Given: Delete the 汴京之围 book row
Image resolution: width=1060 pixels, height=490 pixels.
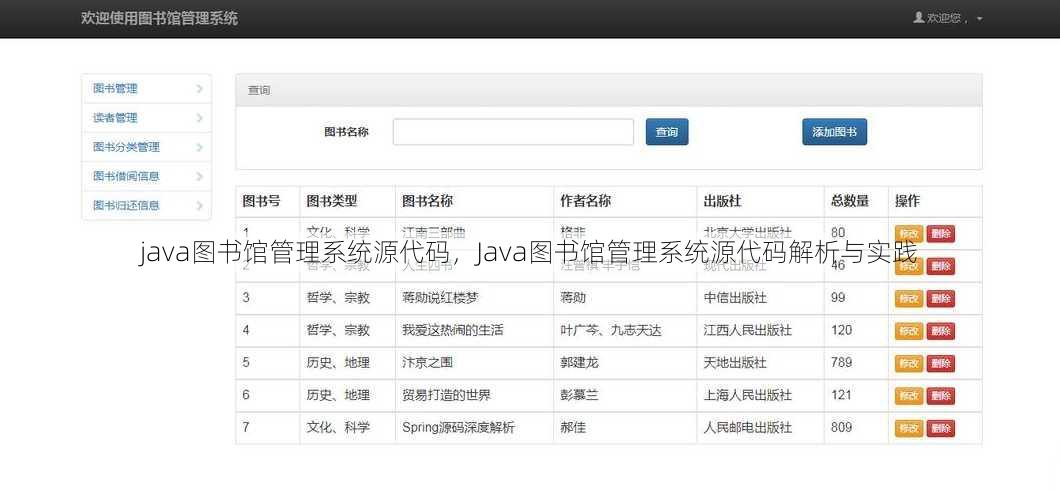Looking at the screenshot, I should [940, 364].
